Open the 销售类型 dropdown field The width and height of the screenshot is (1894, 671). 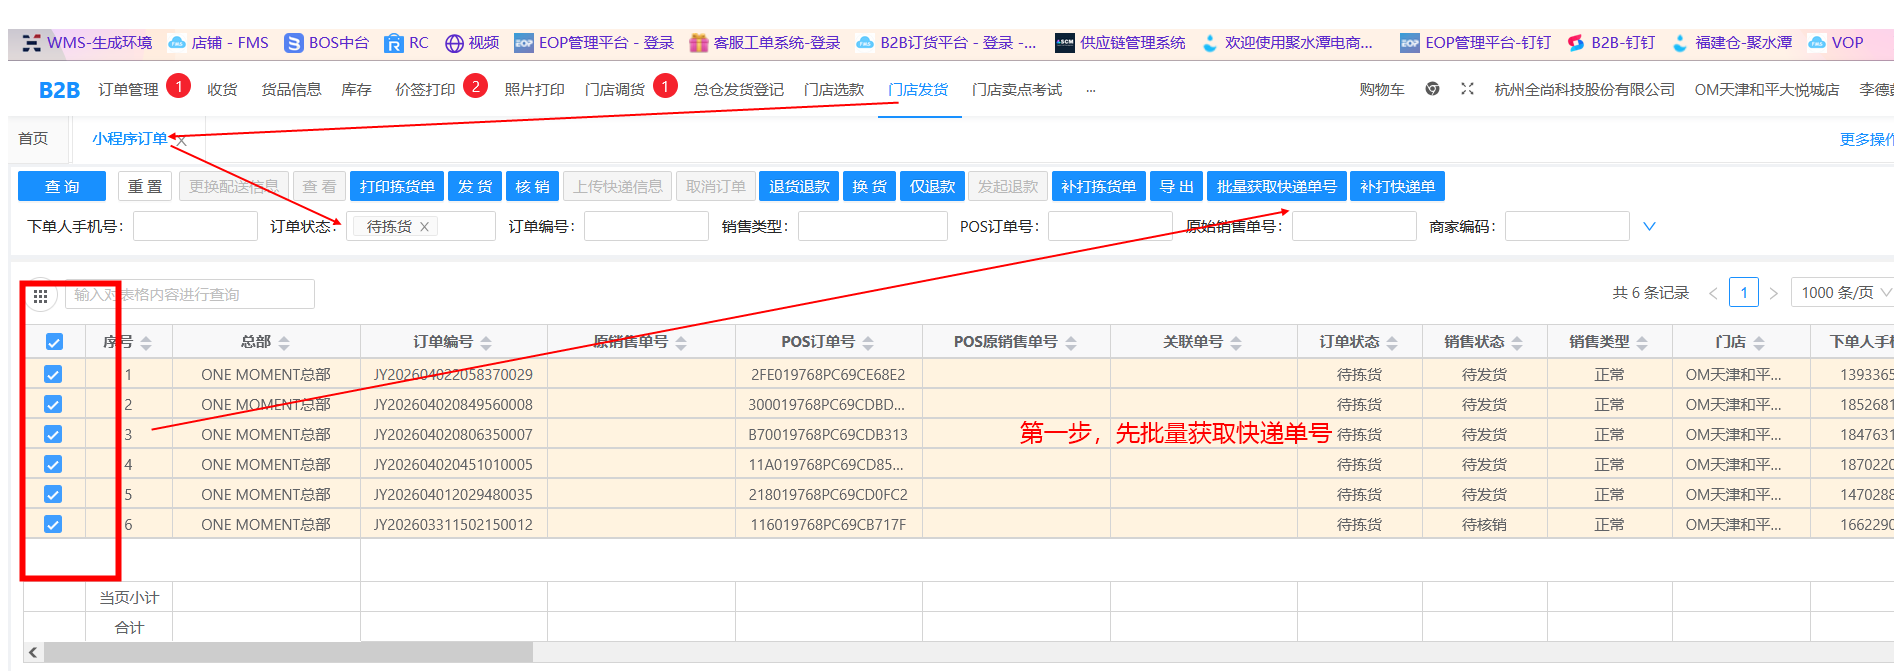(x=872, y=227)
